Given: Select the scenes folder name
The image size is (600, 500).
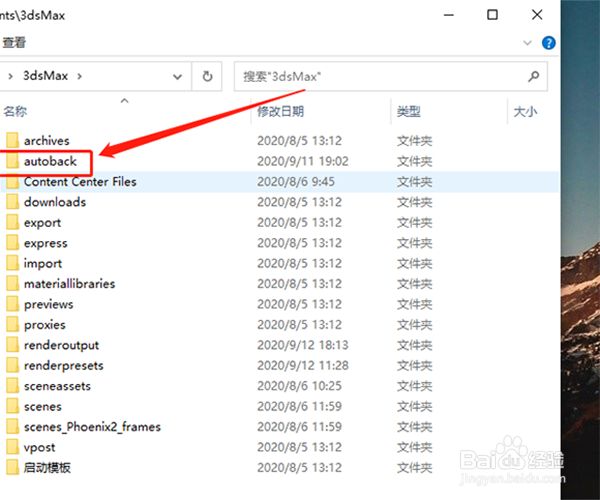Looking at the screenshot, I should click(x=42, y=406).
